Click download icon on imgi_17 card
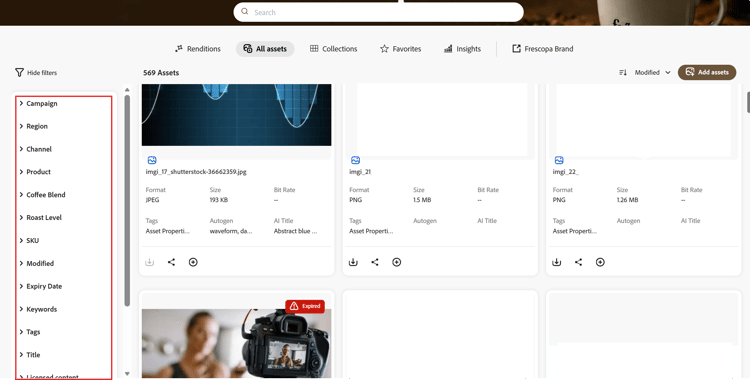Image resolution: width=750 pixels, height=380 pixels. tap(150, 262)
